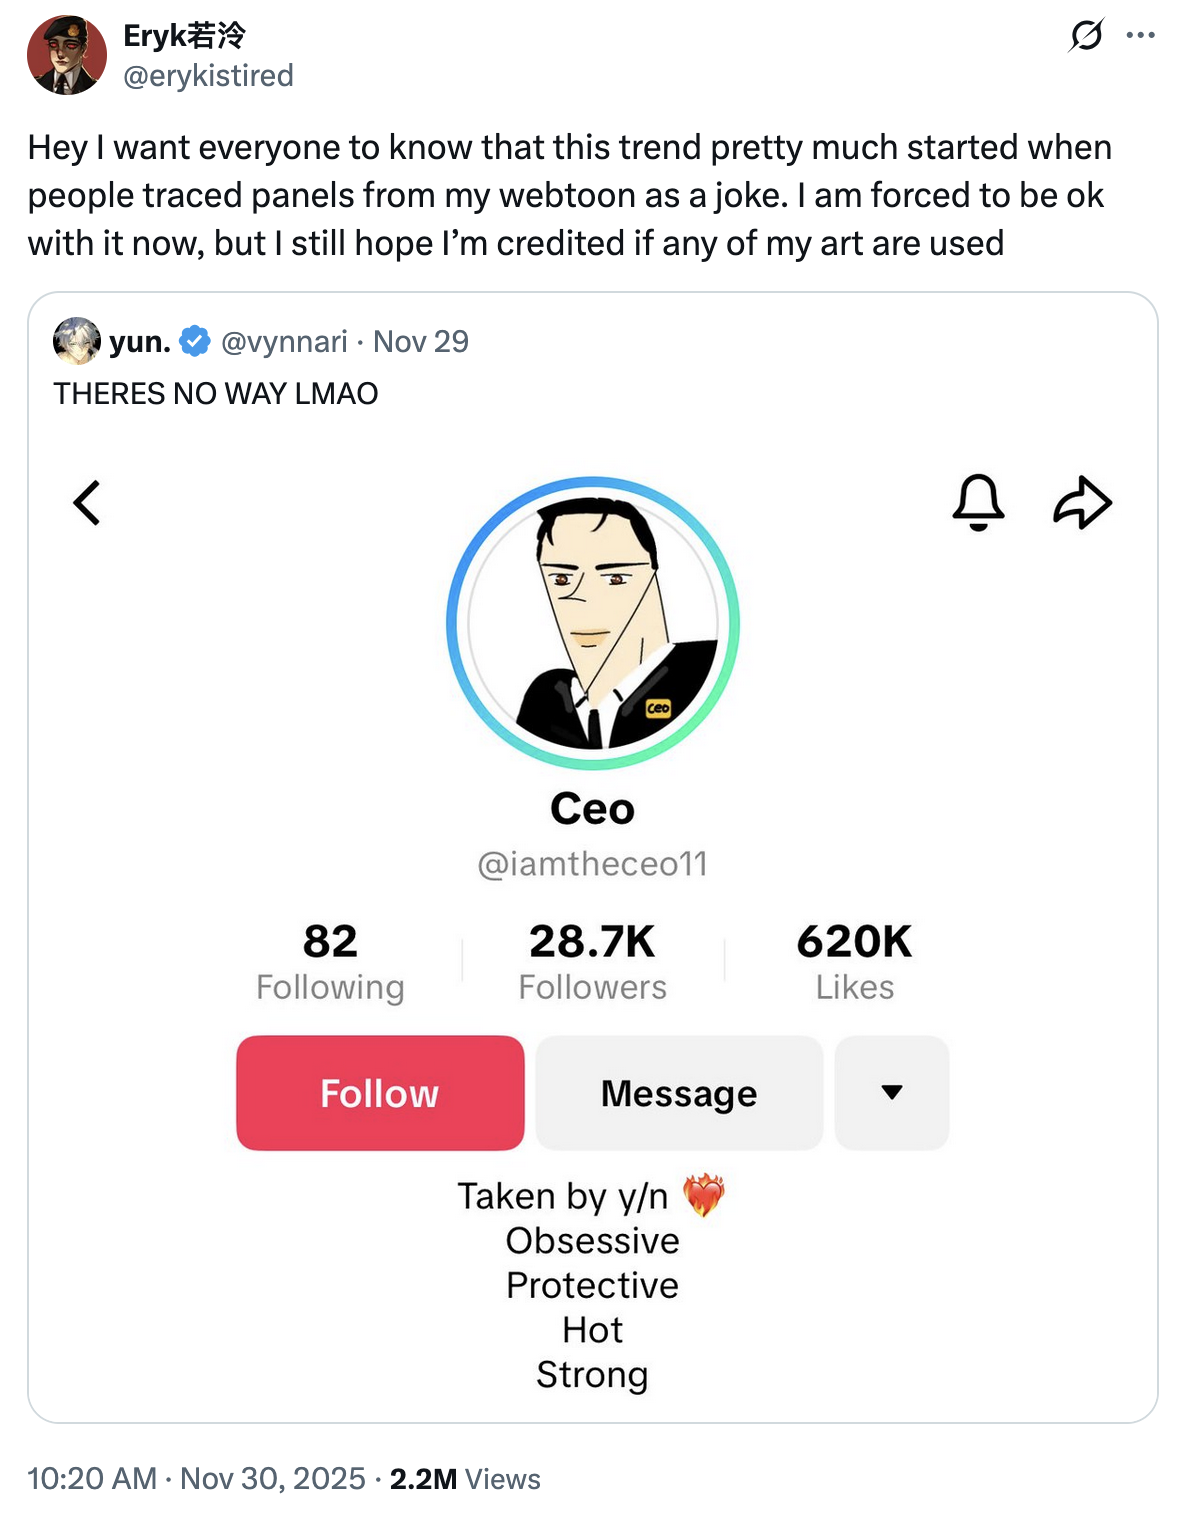View the 28.7K Followers list
1186x1528 pixels.
592,962
